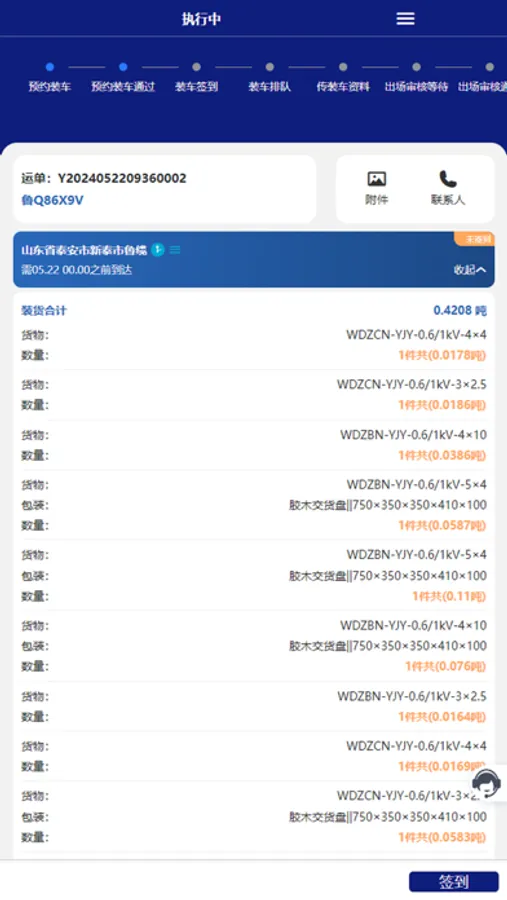Select the 出场审核等待 step dot
Screen dimensions: 507x900
[x=416, y=67]
